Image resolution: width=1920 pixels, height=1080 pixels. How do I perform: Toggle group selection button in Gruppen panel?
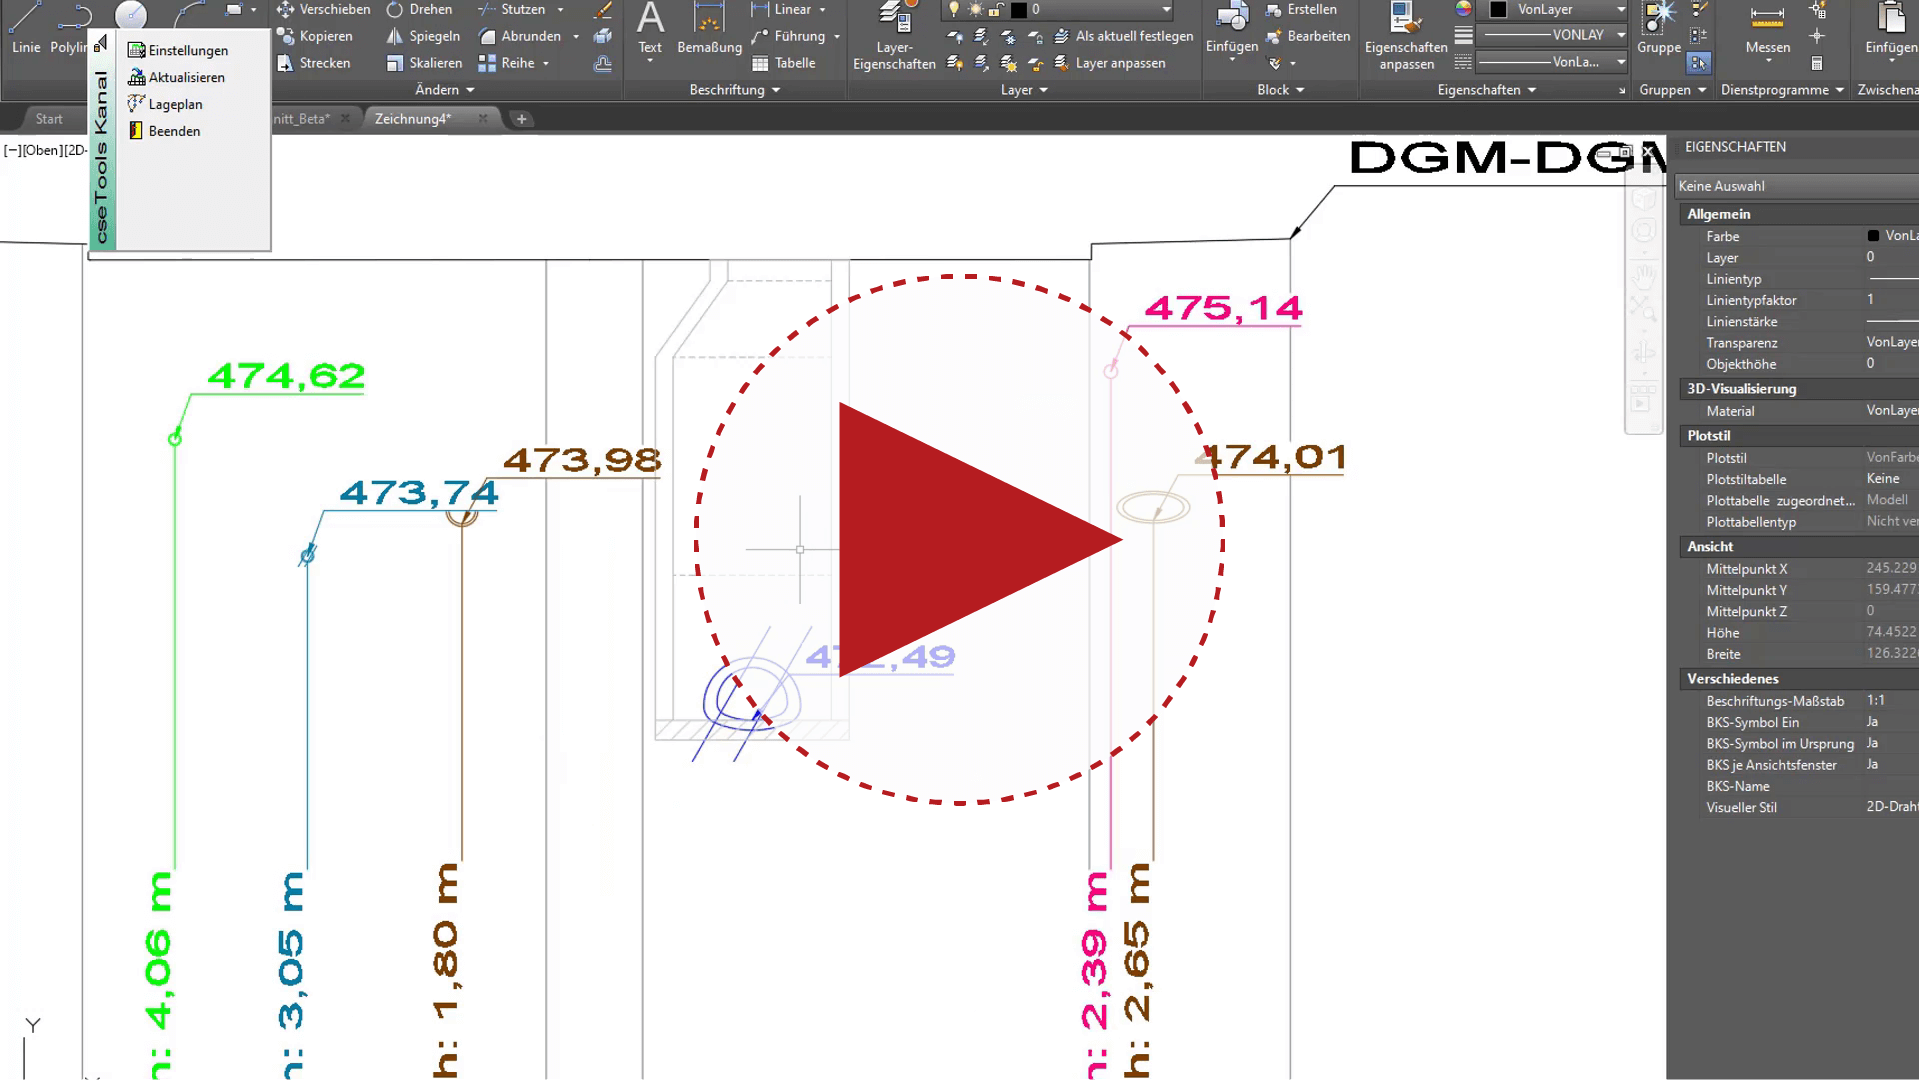[1698, 63]
